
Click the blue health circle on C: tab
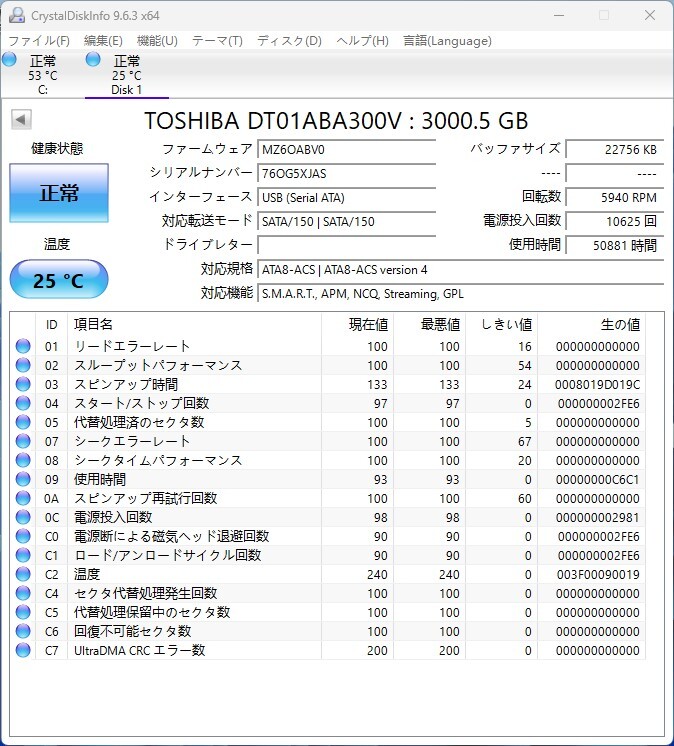pos(10,59)
